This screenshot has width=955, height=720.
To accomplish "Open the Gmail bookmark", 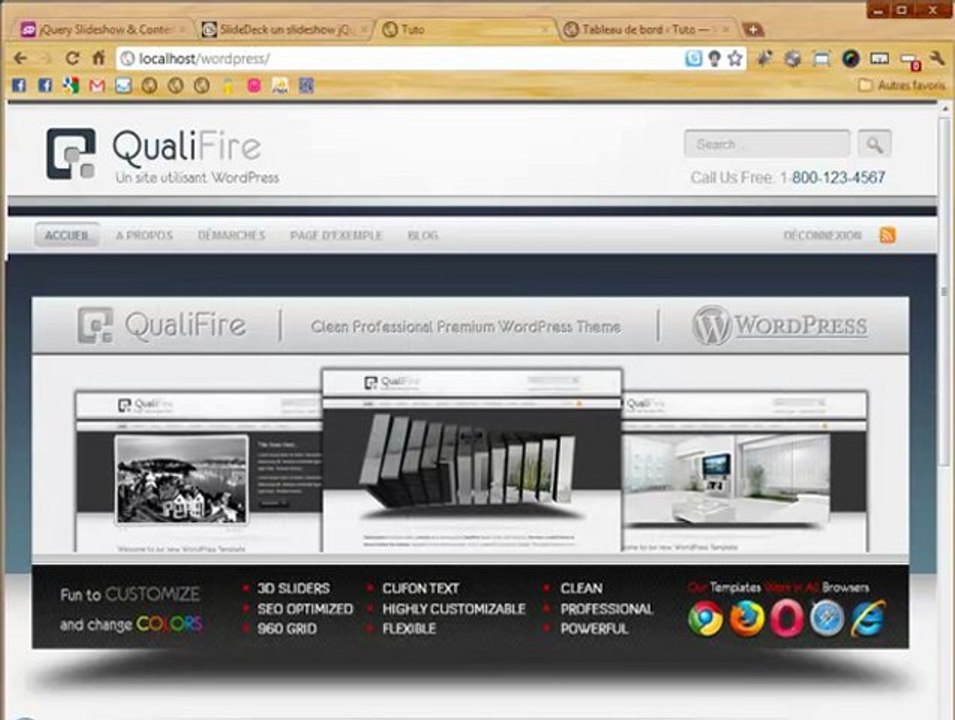I will point(97,86).
